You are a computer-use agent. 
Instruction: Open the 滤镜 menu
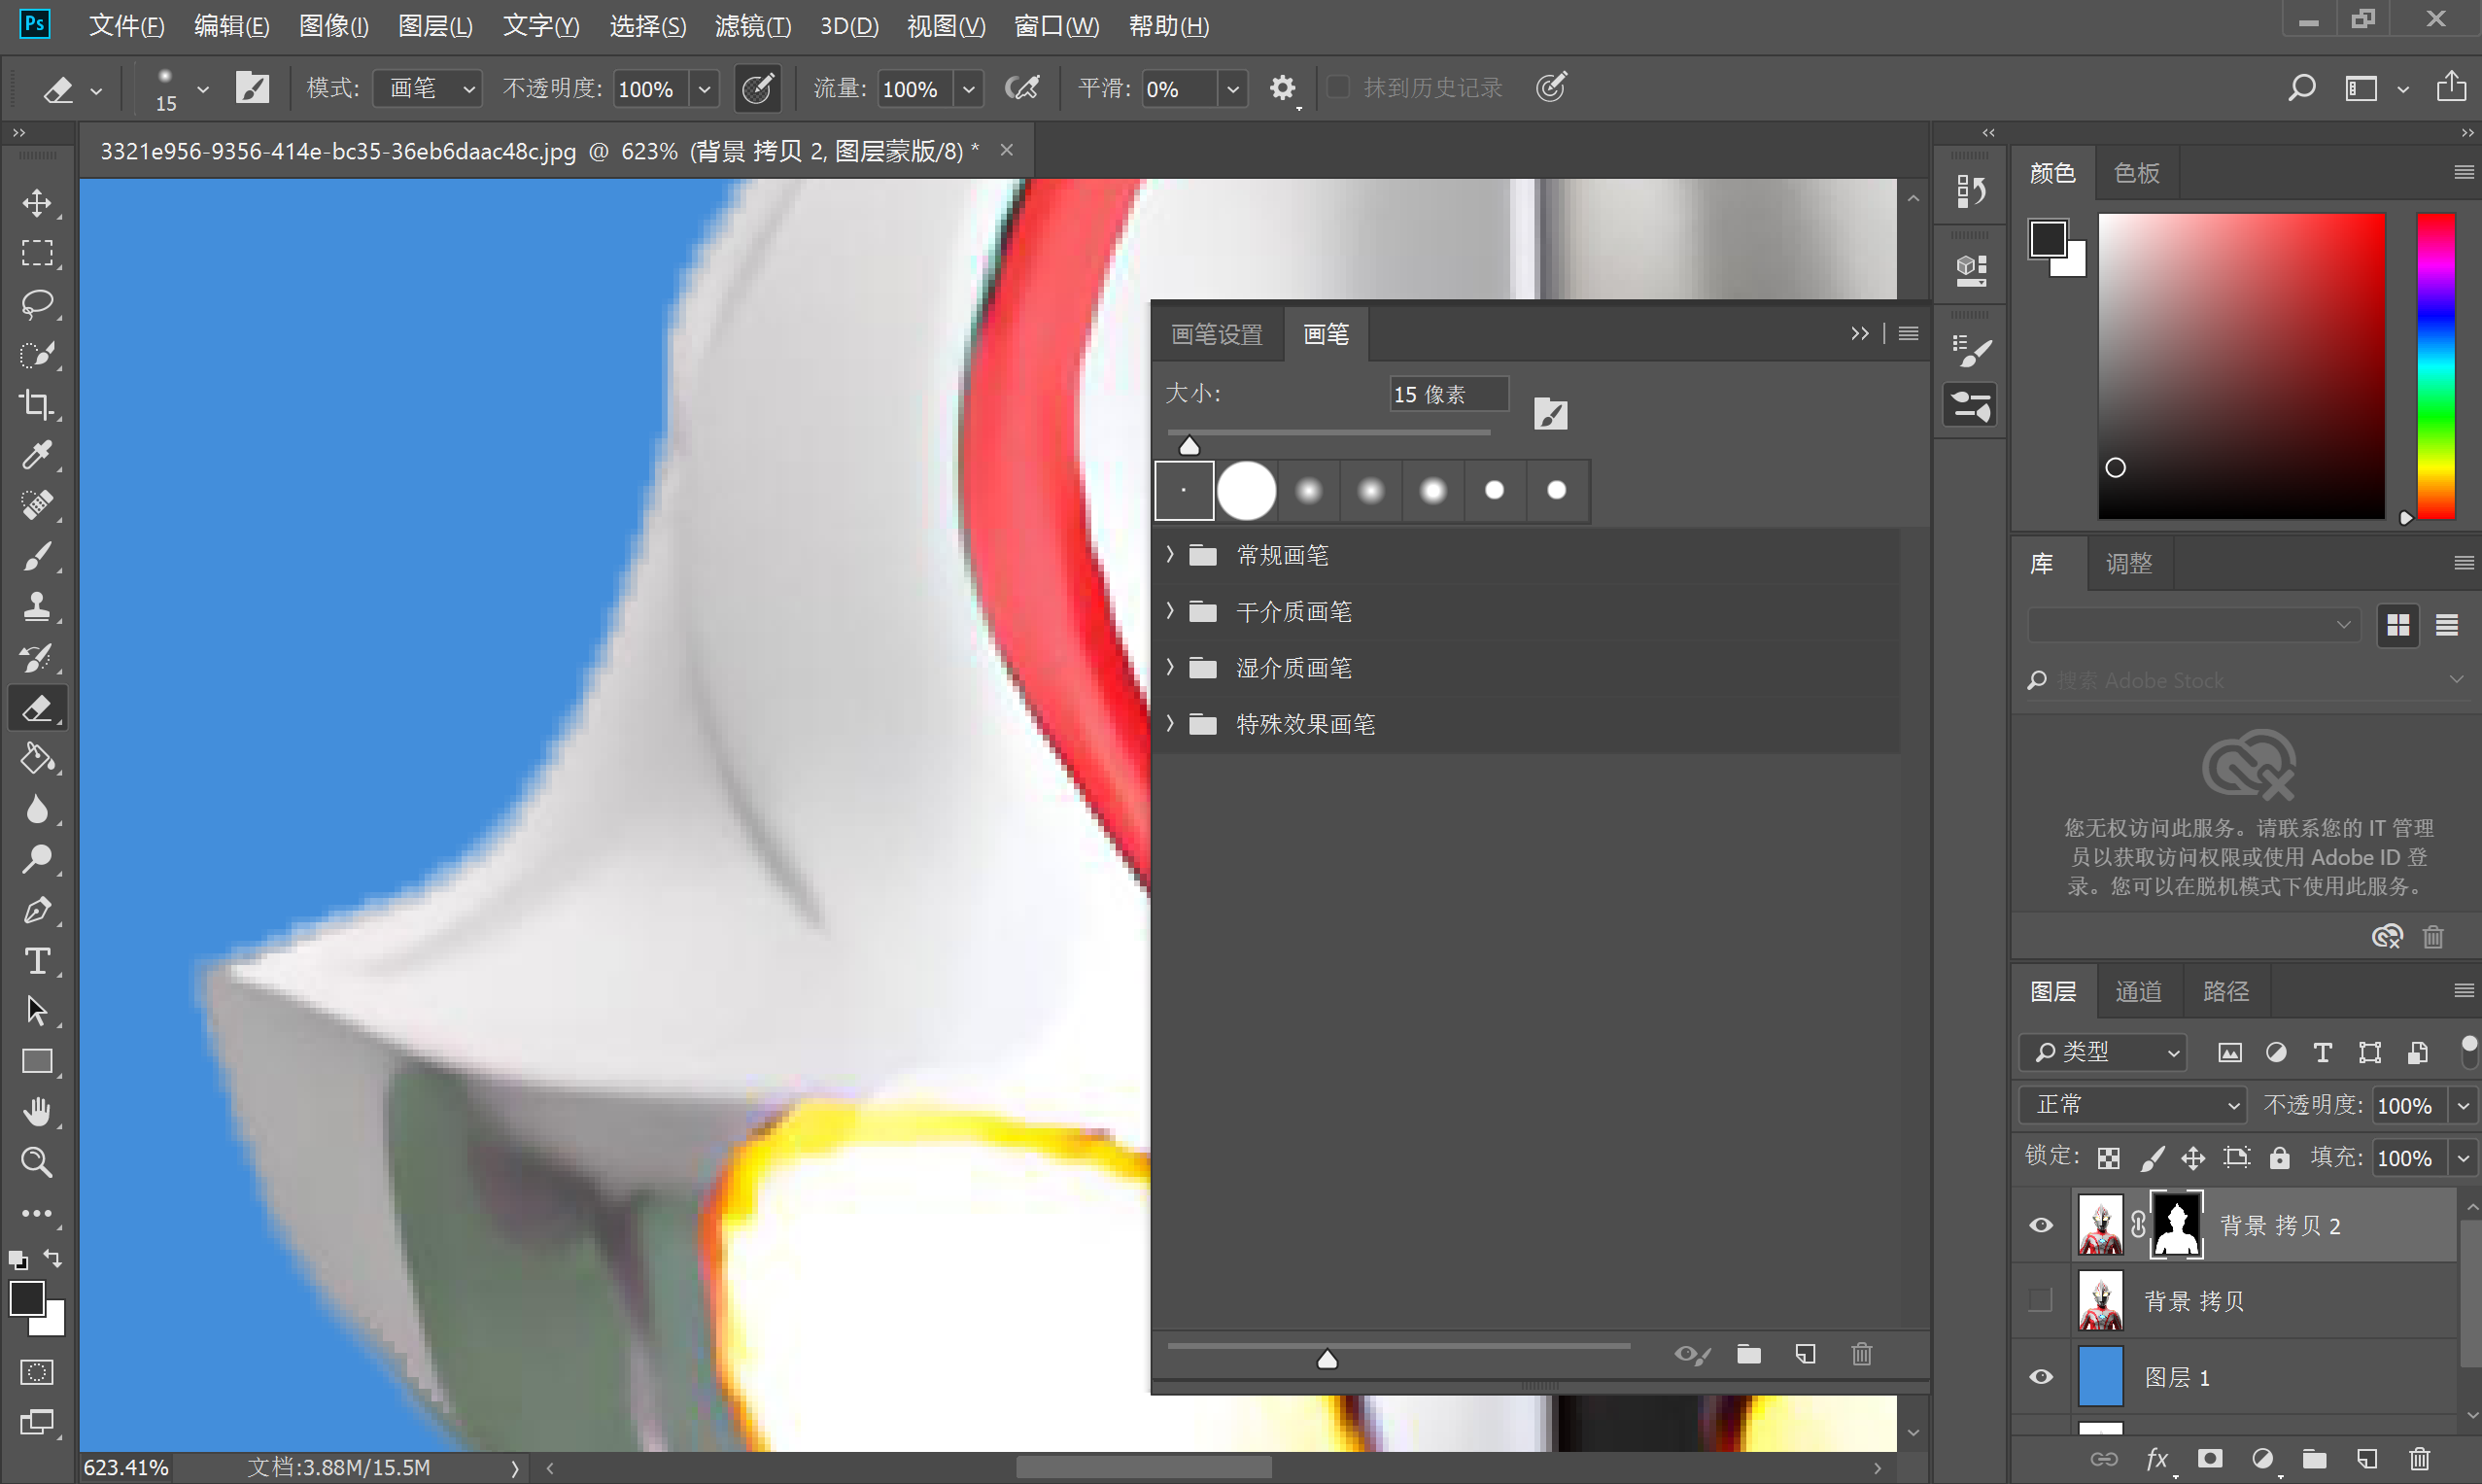[753, 26]
